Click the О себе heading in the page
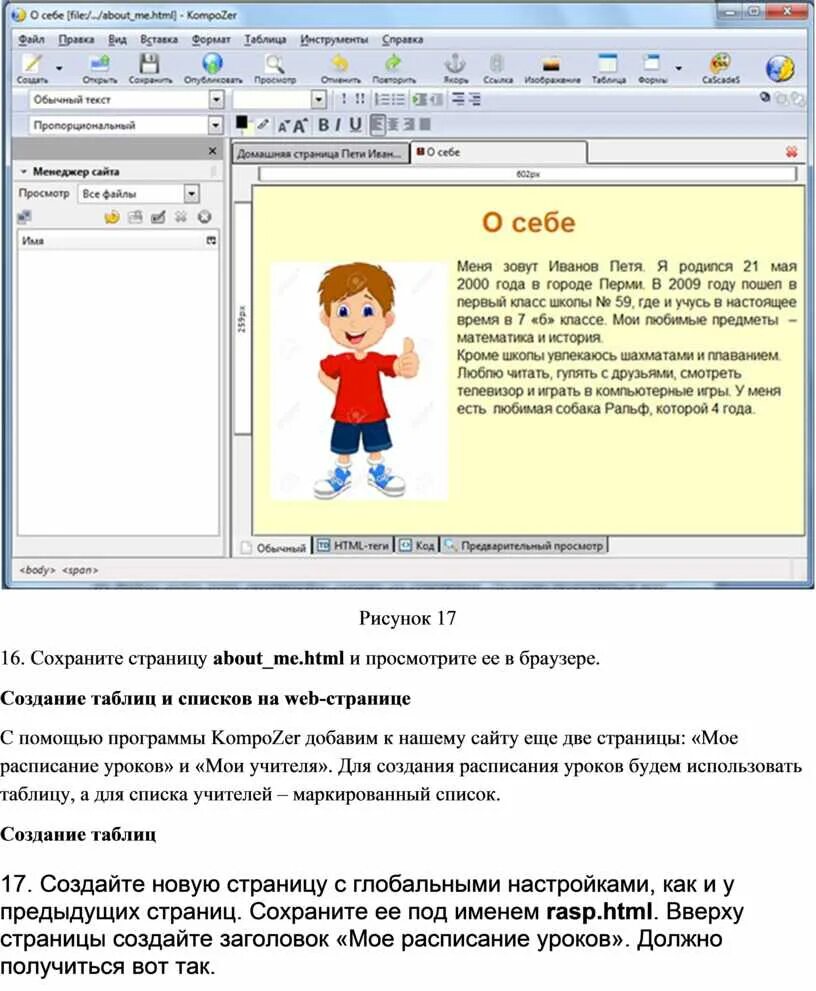The height and width of the screenshot is (991, 816). (x=528, y=222)
